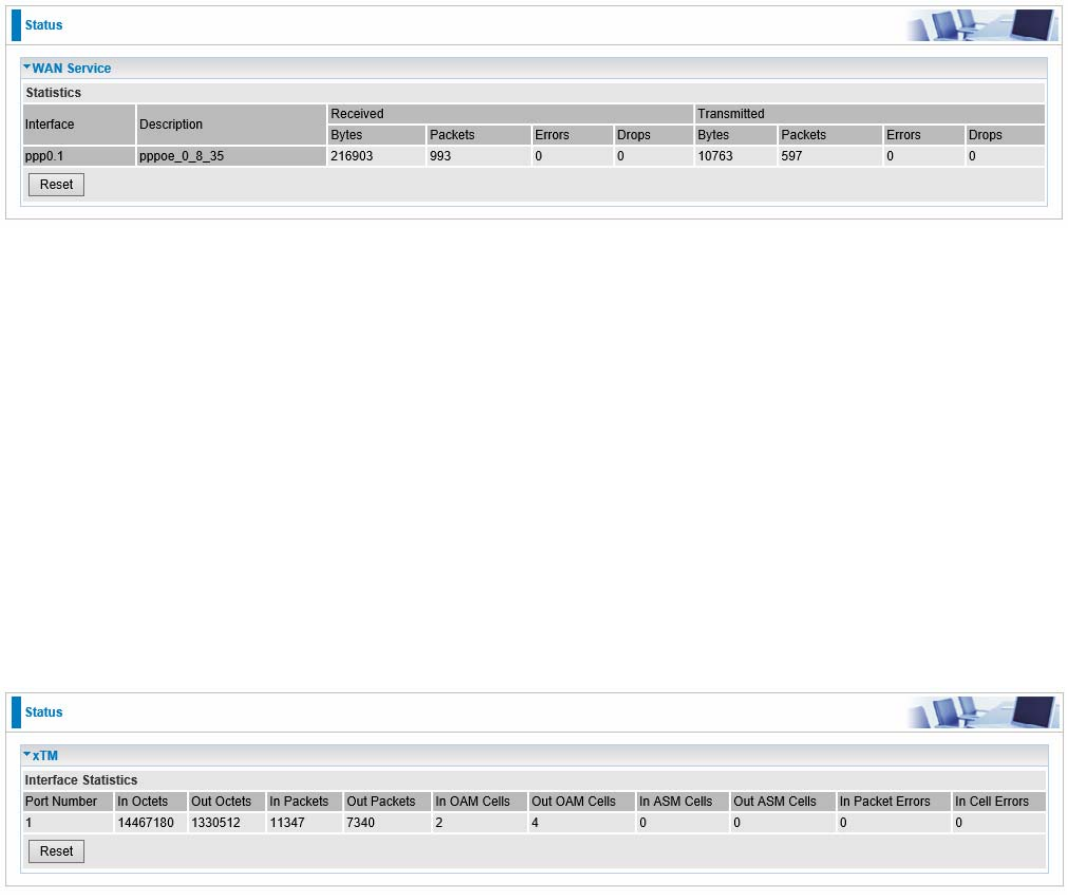Click the In ASM Cells header

pos(682,802)
